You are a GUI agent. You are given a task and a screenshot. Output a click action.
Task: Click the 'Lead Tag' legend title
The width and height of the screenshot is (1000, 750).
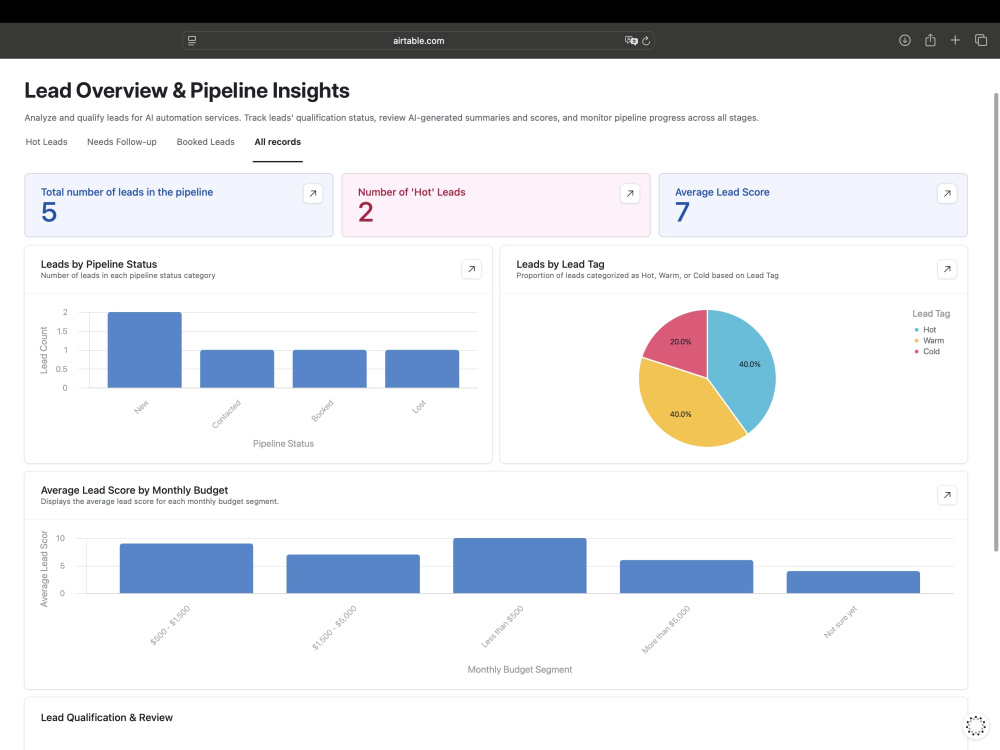pos(931,314)
